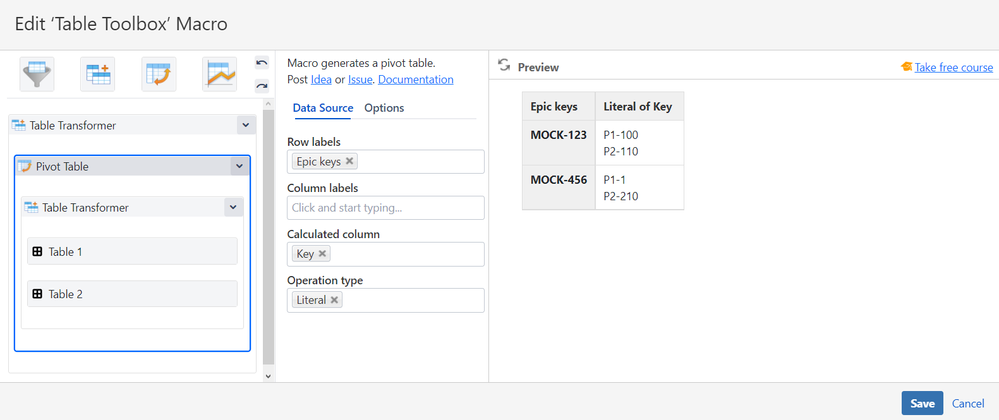Open the Data Source tab

(322, 108)
